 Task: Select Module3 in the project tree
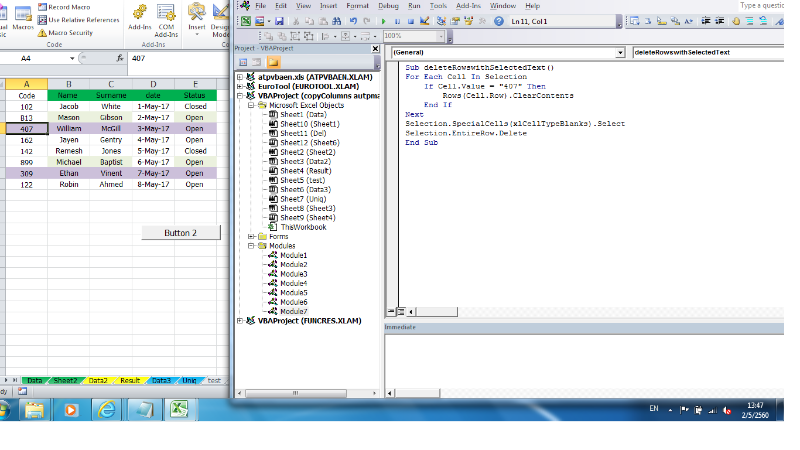click(293, 274)
